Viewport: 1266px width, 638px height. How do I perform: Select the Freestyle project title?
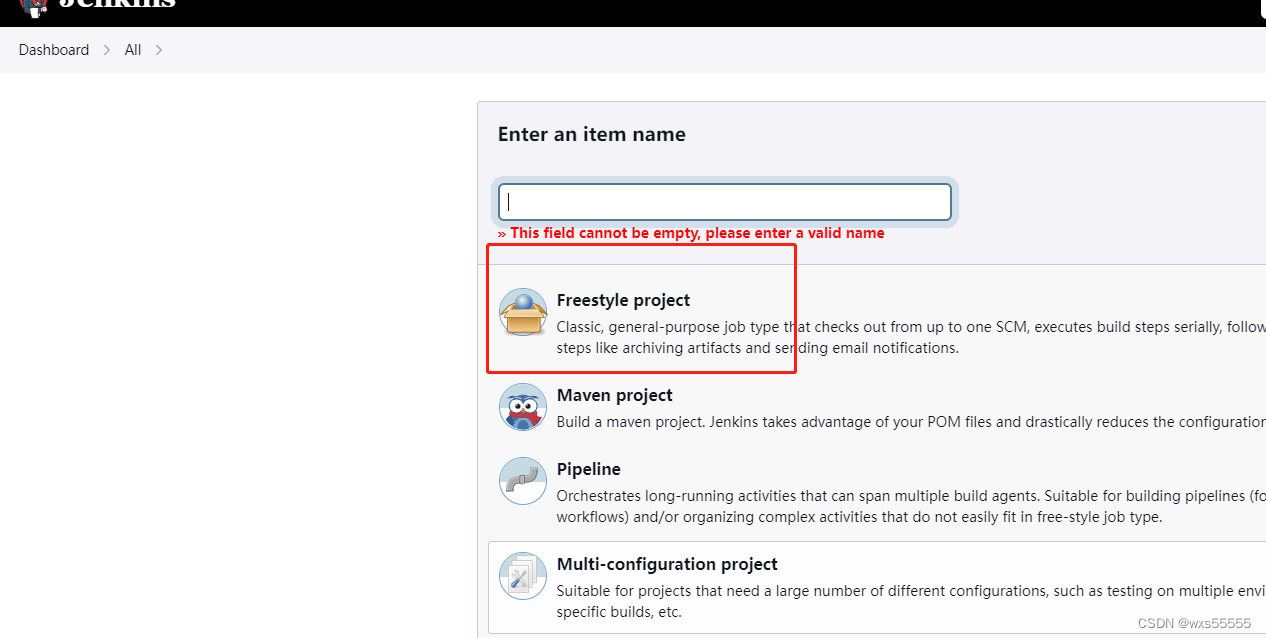pyautogui.click(x=623, y=300)
